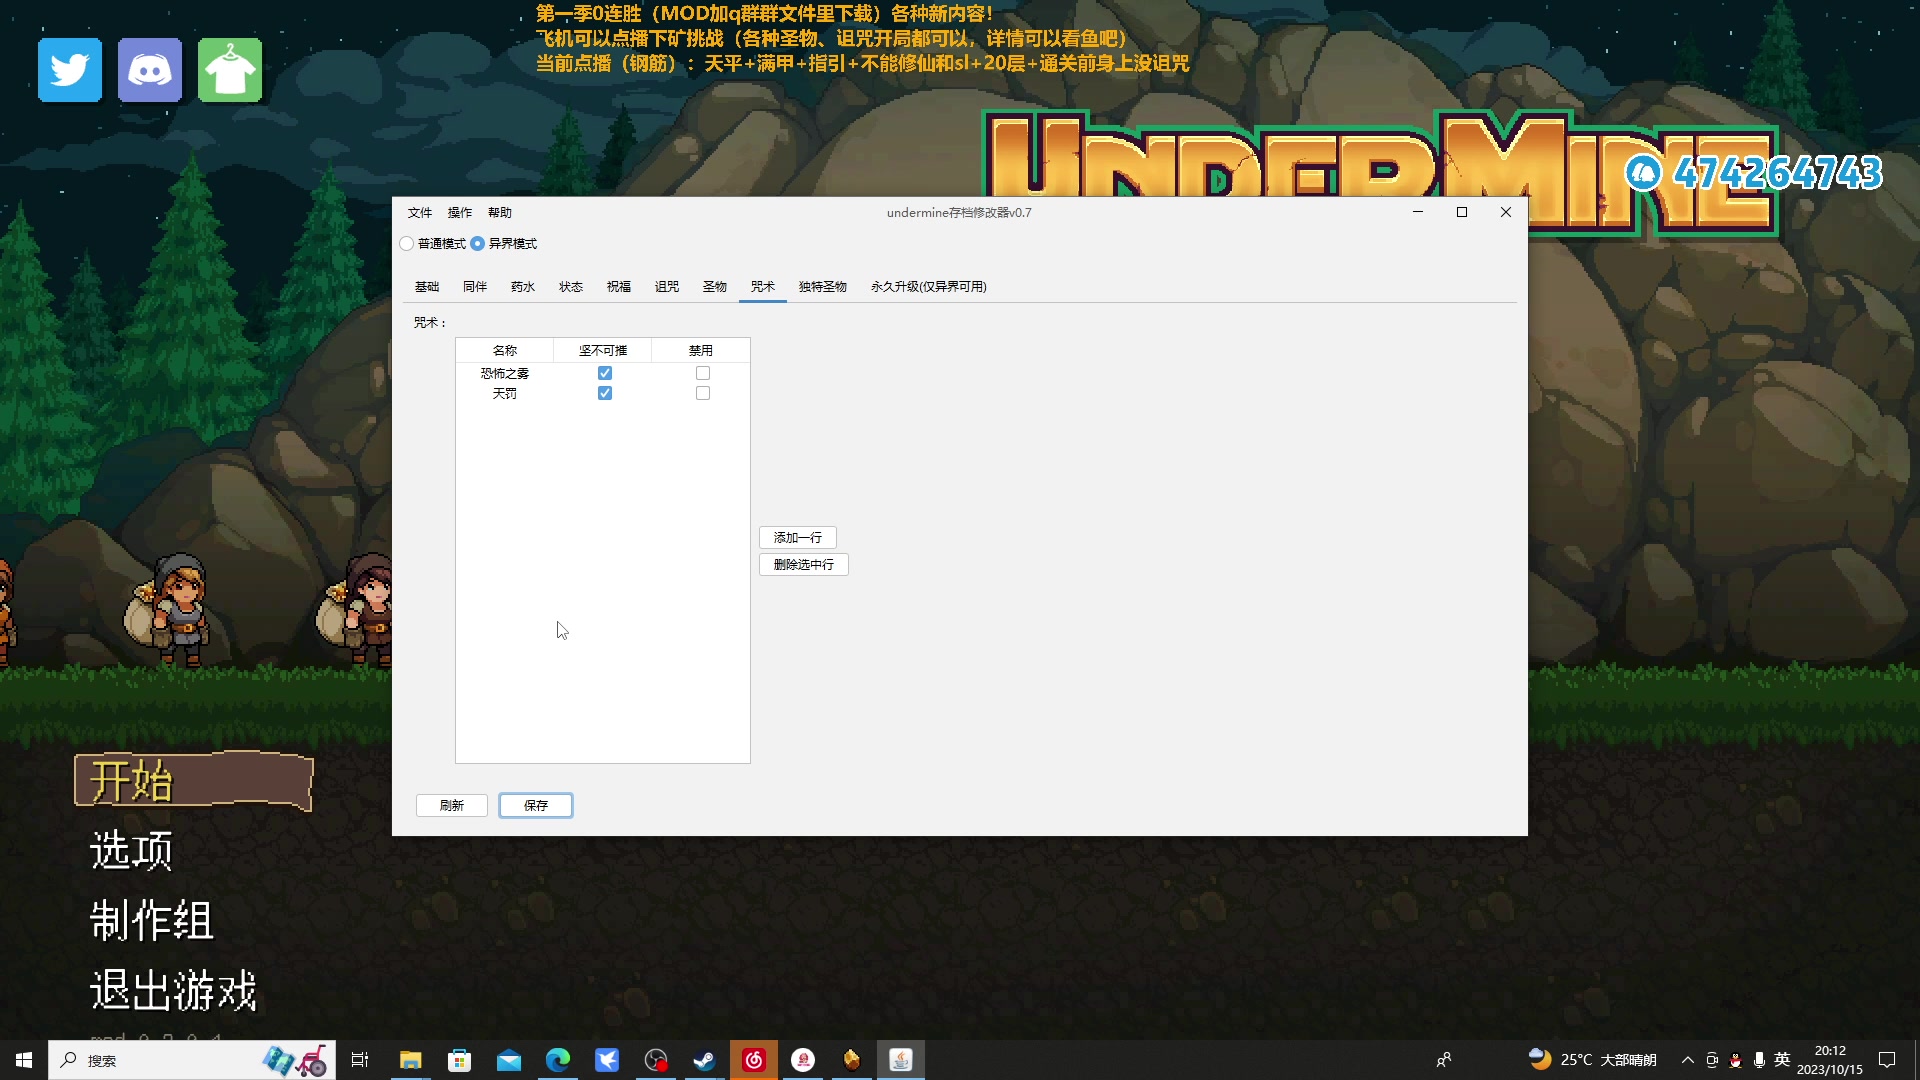Switch to Steam on the taskbar
This screenshot has height=1080, width=1920.
[704, 1060]
